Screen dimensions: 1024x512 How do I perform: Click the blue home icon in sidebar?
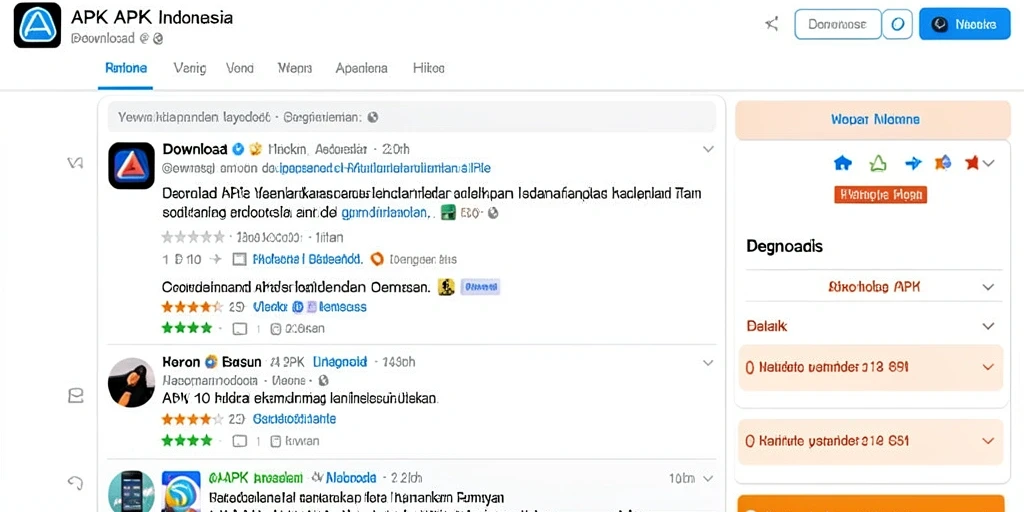coord(843,163)
